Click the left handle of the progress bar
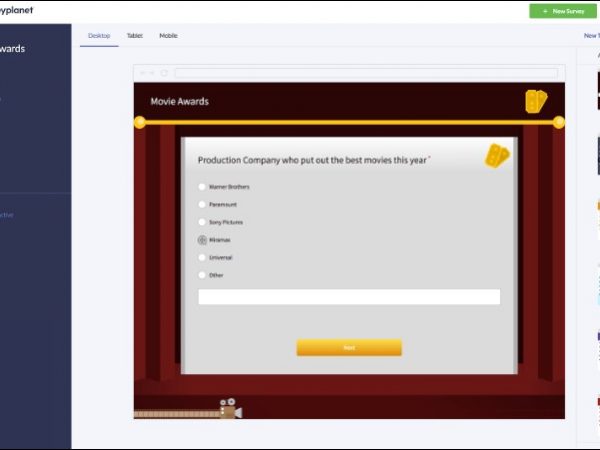The height and width of the screenshot is (450, 600). coord(140,122)
